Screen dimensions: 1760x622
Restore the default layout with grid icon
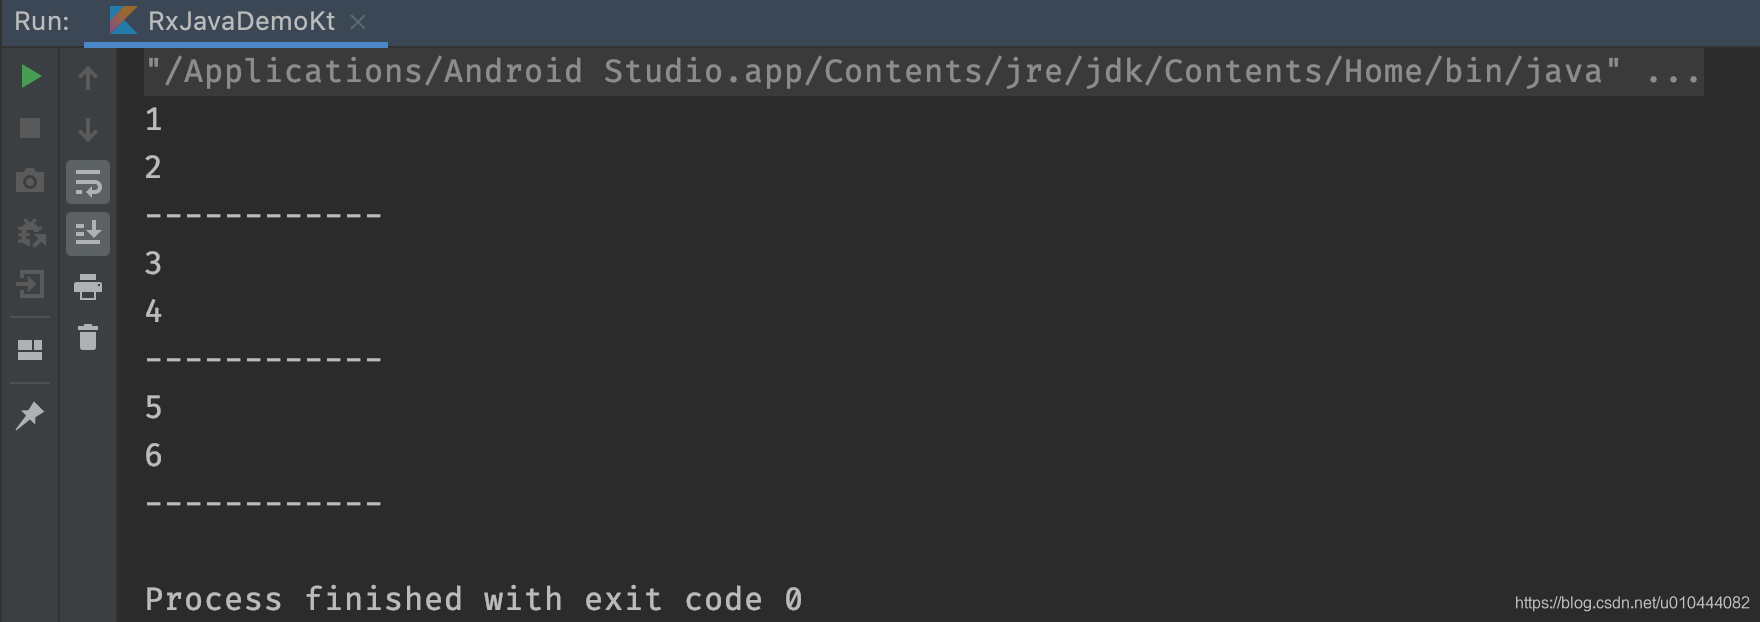click(x=30, y=349)
